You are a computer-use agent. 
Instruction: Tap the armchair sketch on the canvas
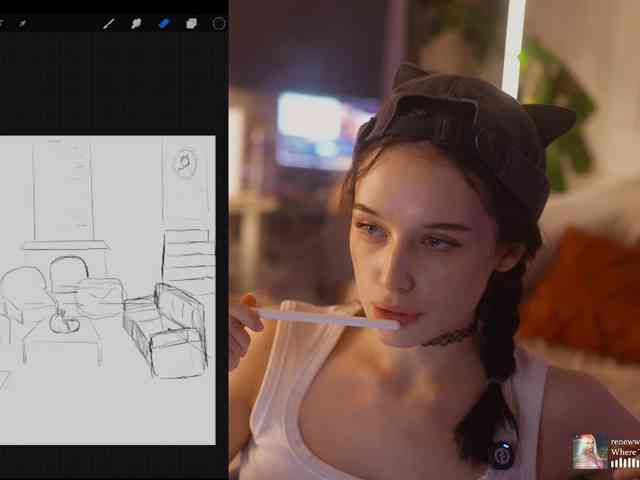(165, 330)
